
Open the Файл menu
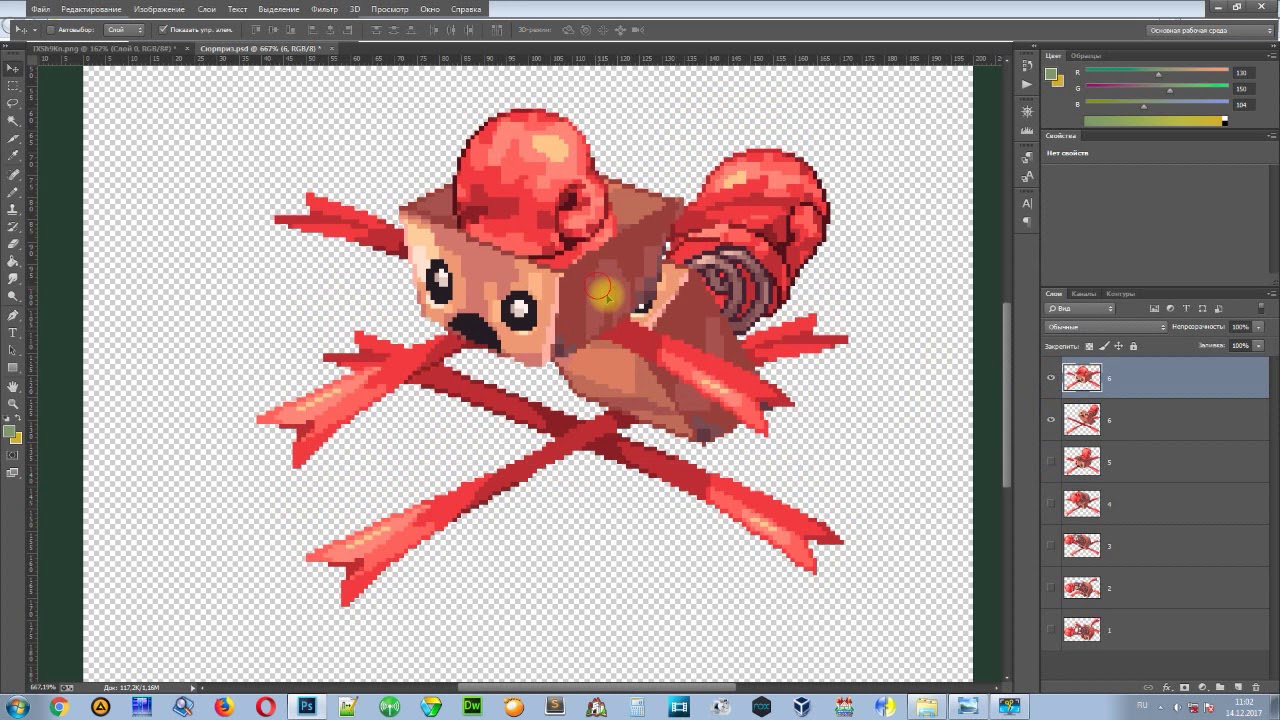pyautogui.click(x=40, y=9)
